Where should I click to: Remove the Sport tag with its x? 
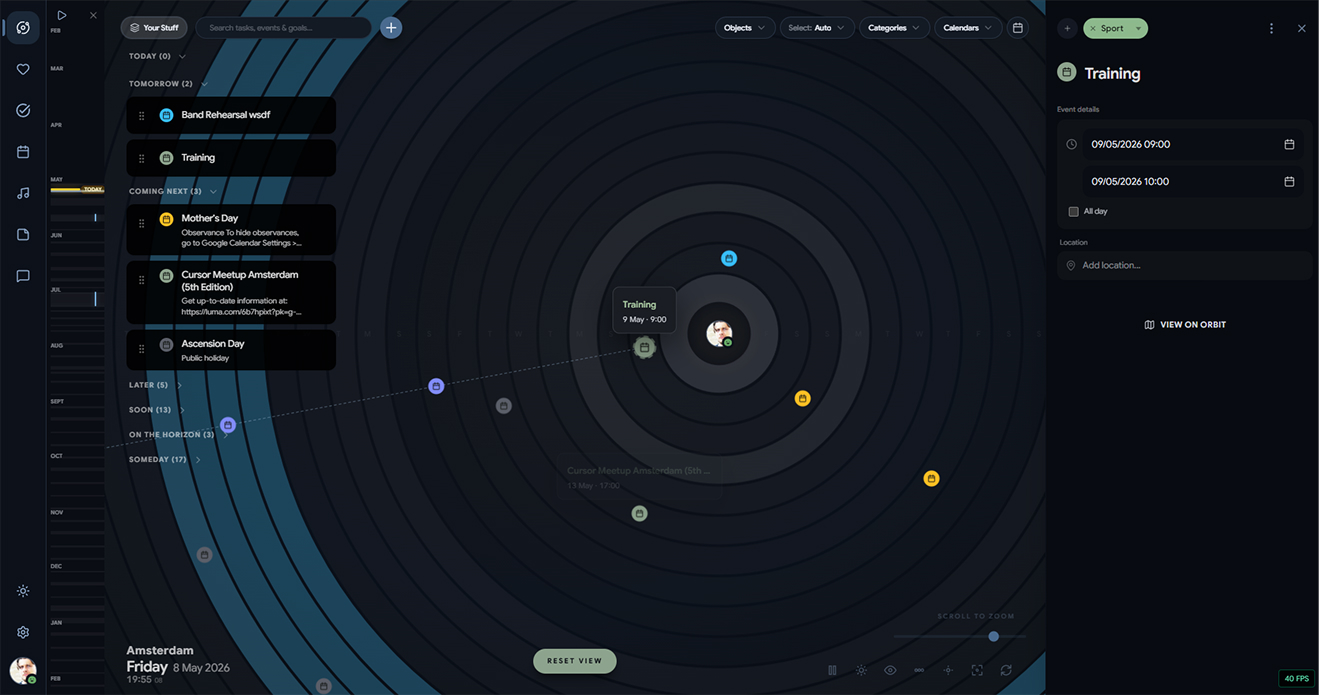coord(1093,29)
